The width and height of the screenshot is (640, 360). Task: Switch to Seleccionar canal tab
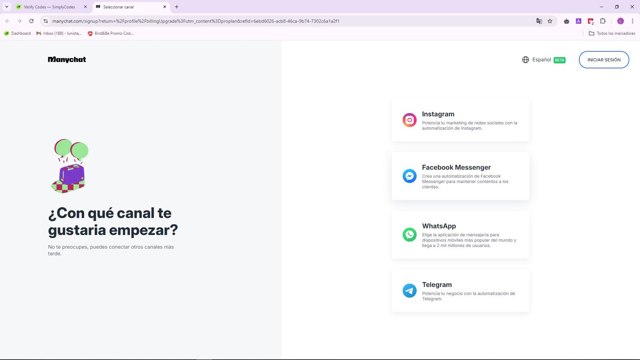(x=131, y=7)
